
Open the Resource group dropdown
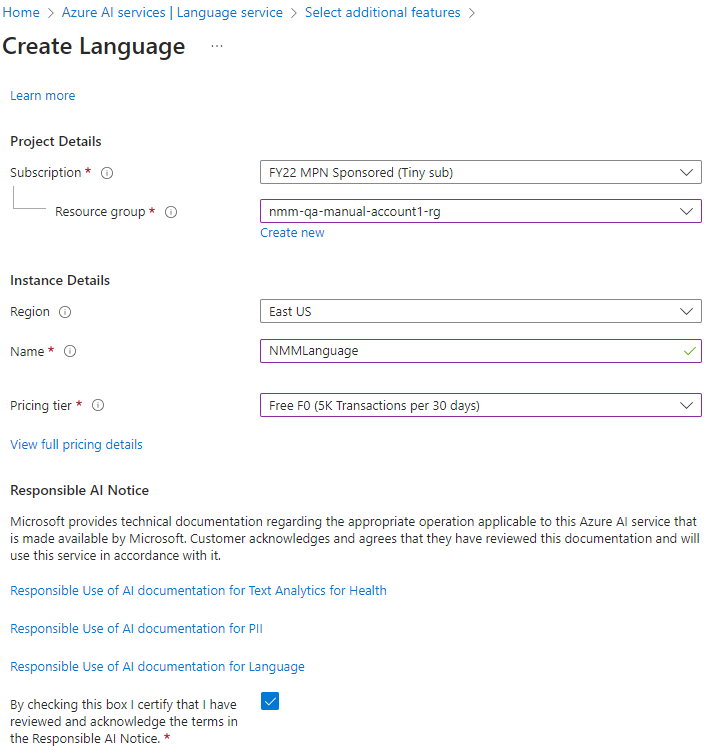point(481,212)
